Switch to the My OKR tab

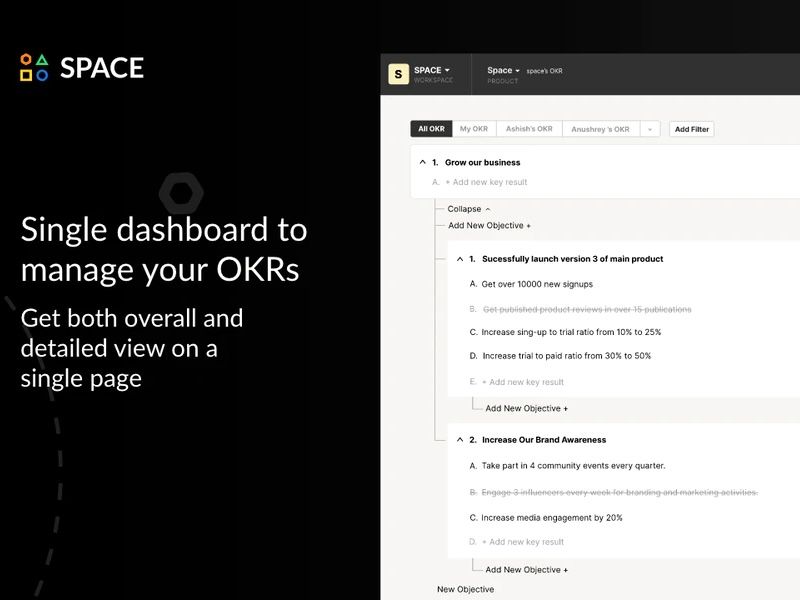(472, 128)
